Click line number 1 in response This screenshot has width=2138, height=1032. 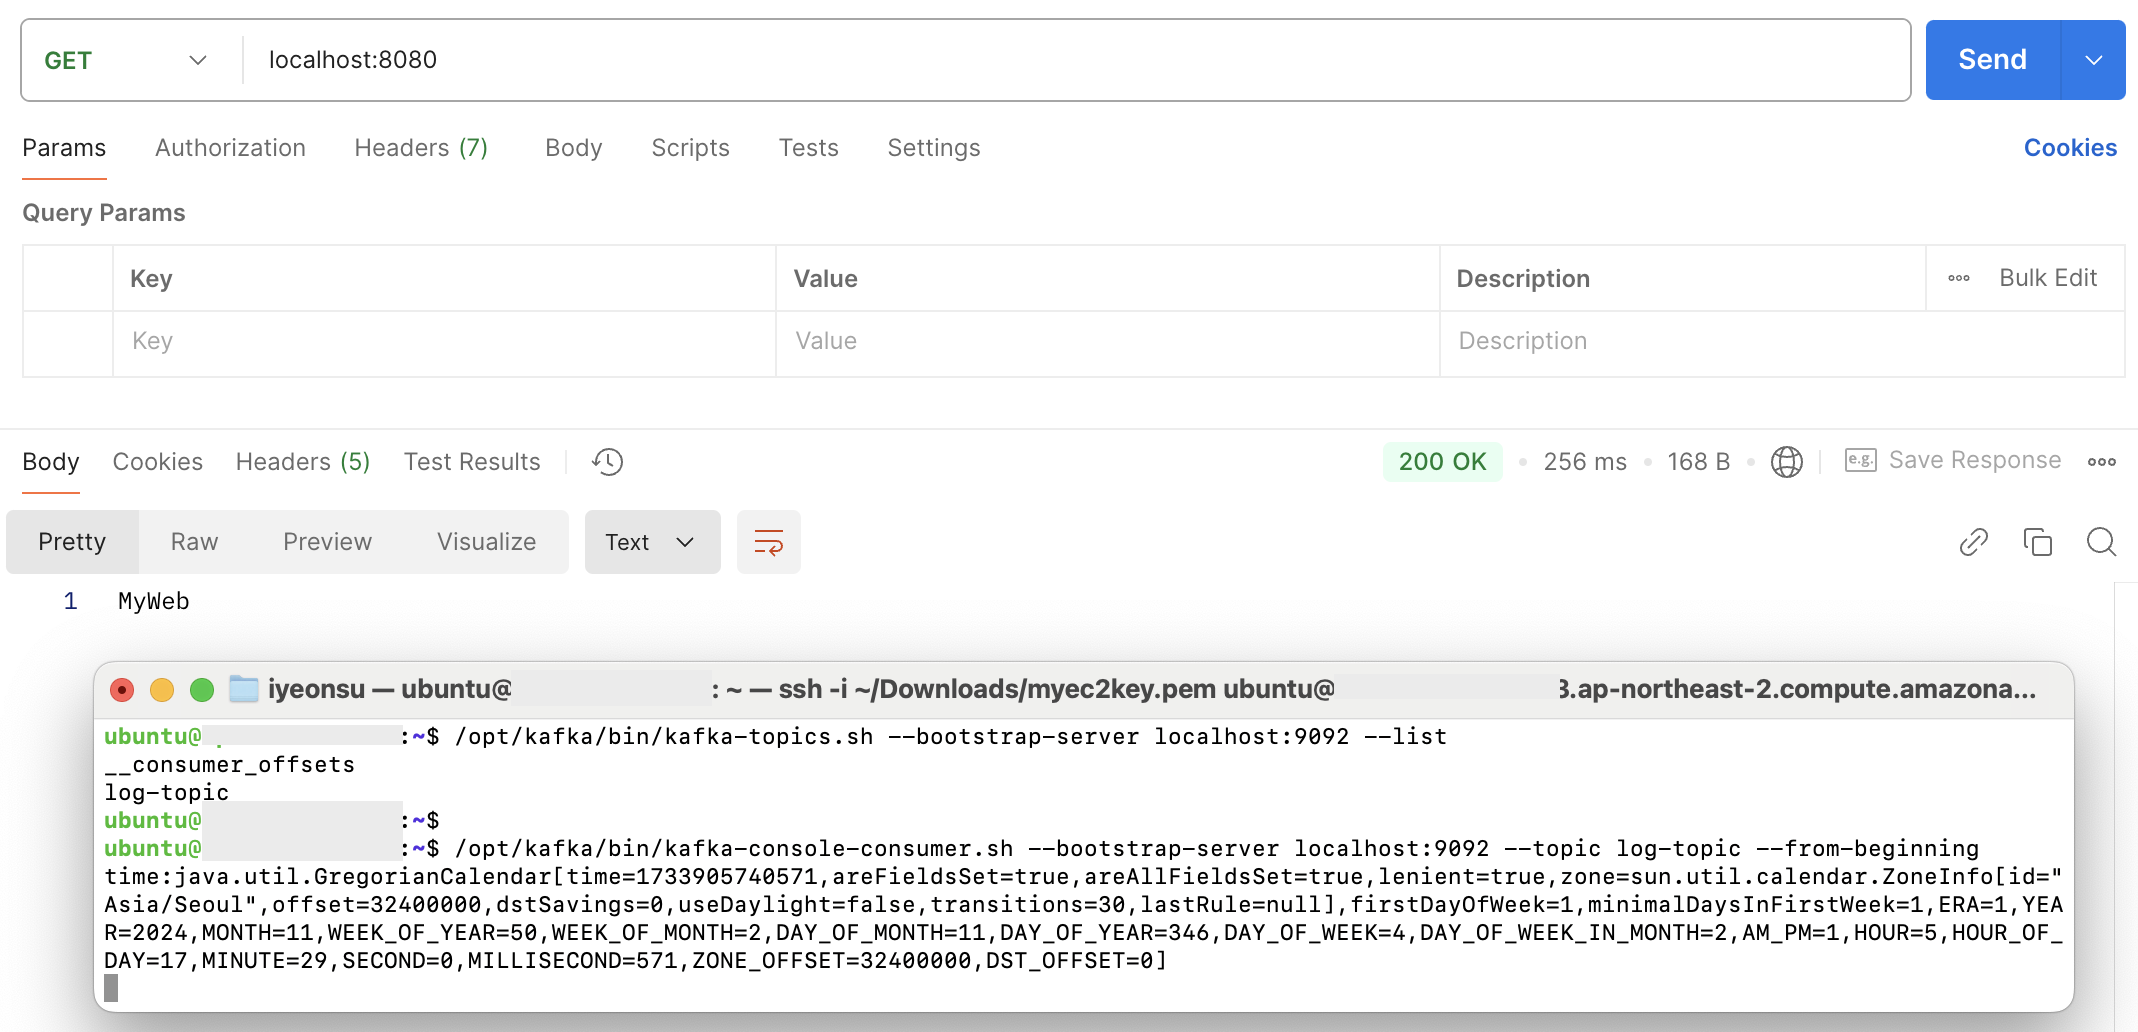[70, 602]
